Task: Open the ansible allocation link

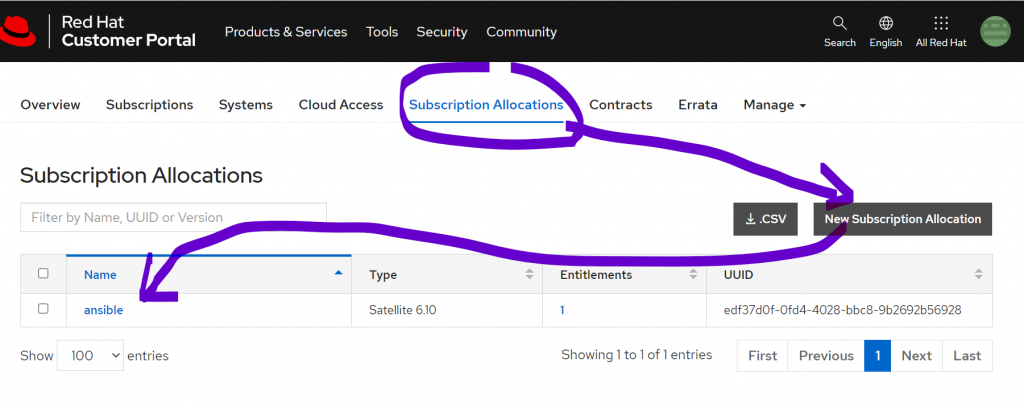Action: click(x=103, y=310)
